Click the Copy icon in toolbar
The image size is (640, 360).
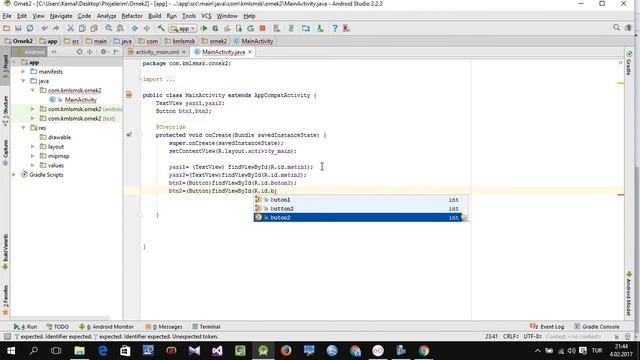click(82, 29)
